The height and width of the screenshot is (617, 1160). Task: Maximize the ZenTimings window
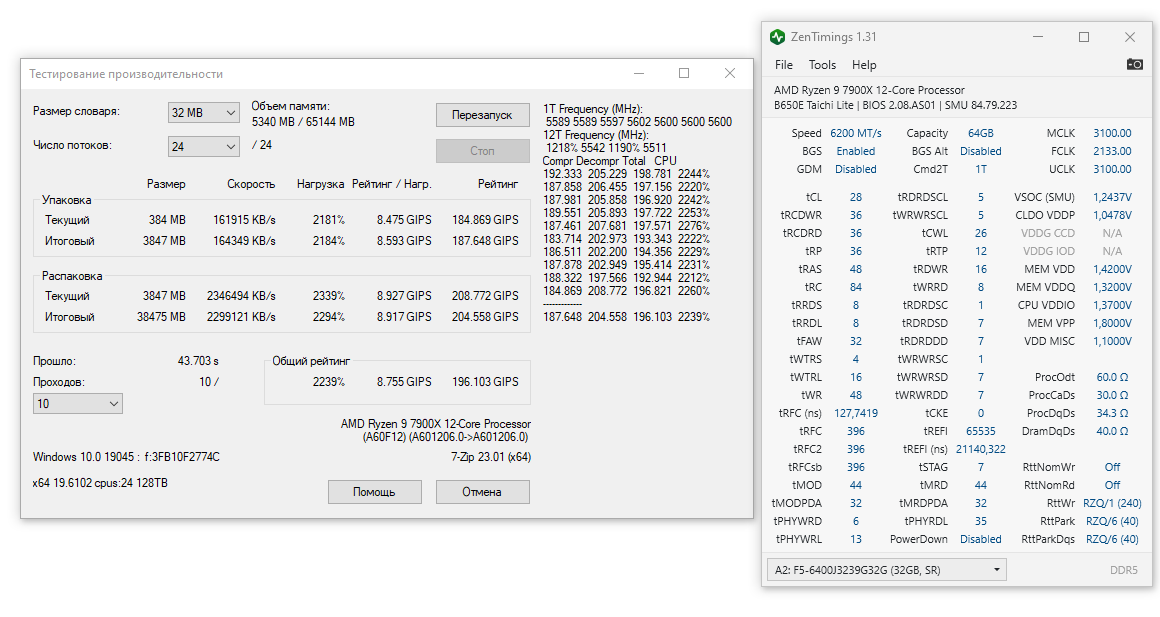[x=1084, y=37]
